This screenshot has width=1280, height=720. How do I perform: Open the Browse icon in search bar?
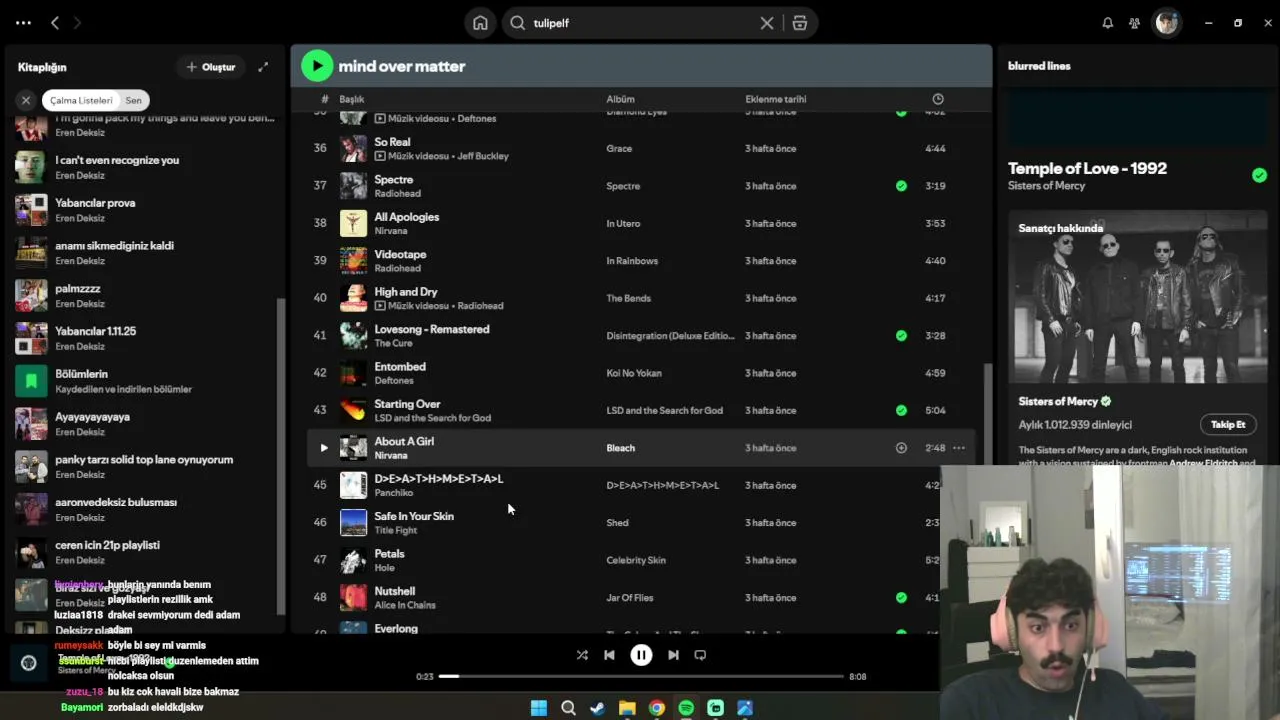tap(800, 23)
